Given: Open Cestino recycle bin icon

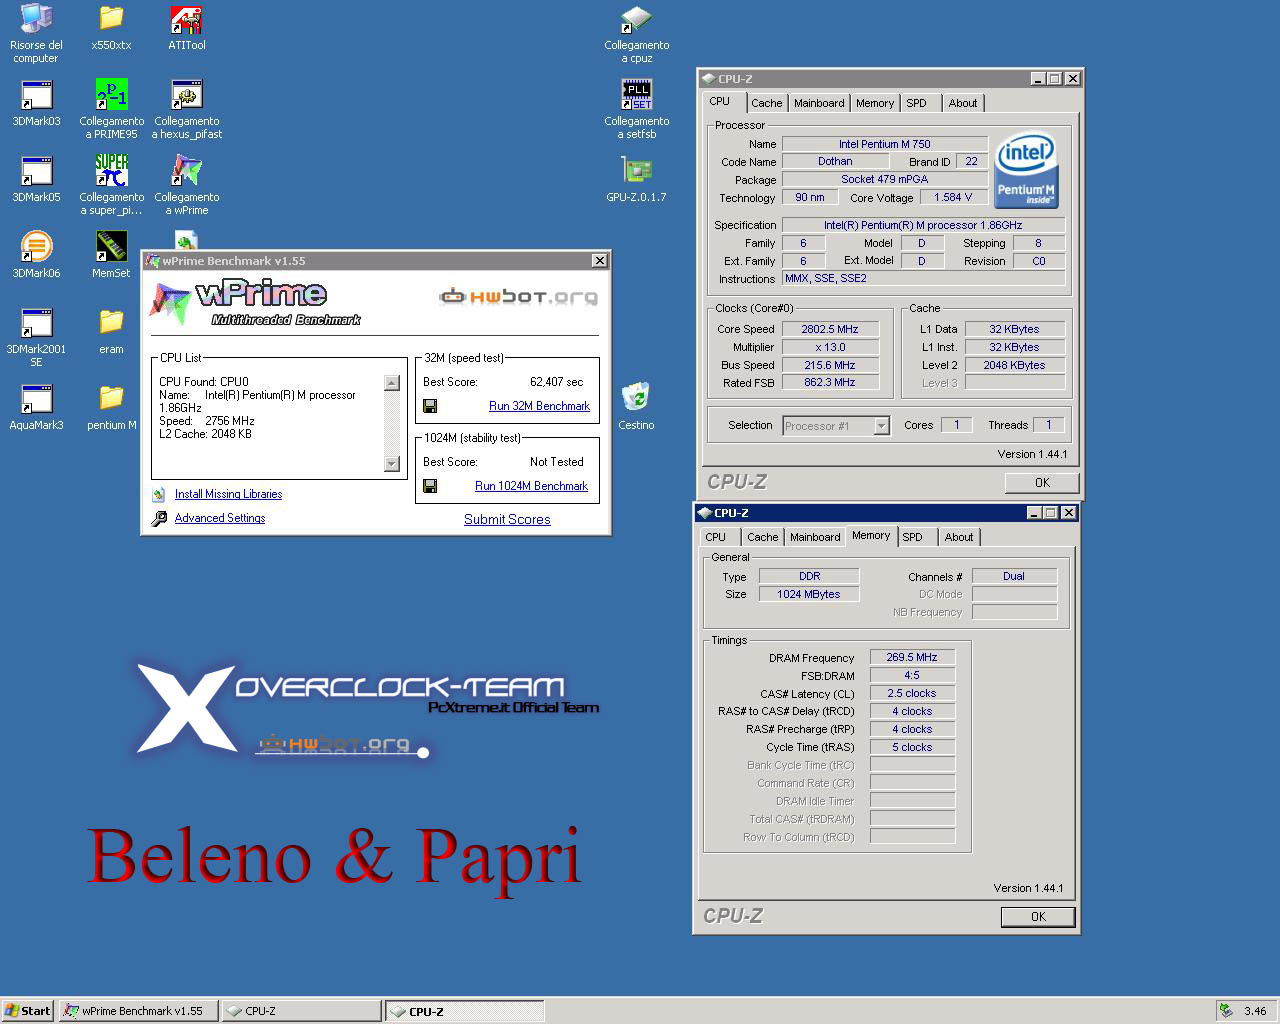Looking at the screenshot, I should (636, 406).
